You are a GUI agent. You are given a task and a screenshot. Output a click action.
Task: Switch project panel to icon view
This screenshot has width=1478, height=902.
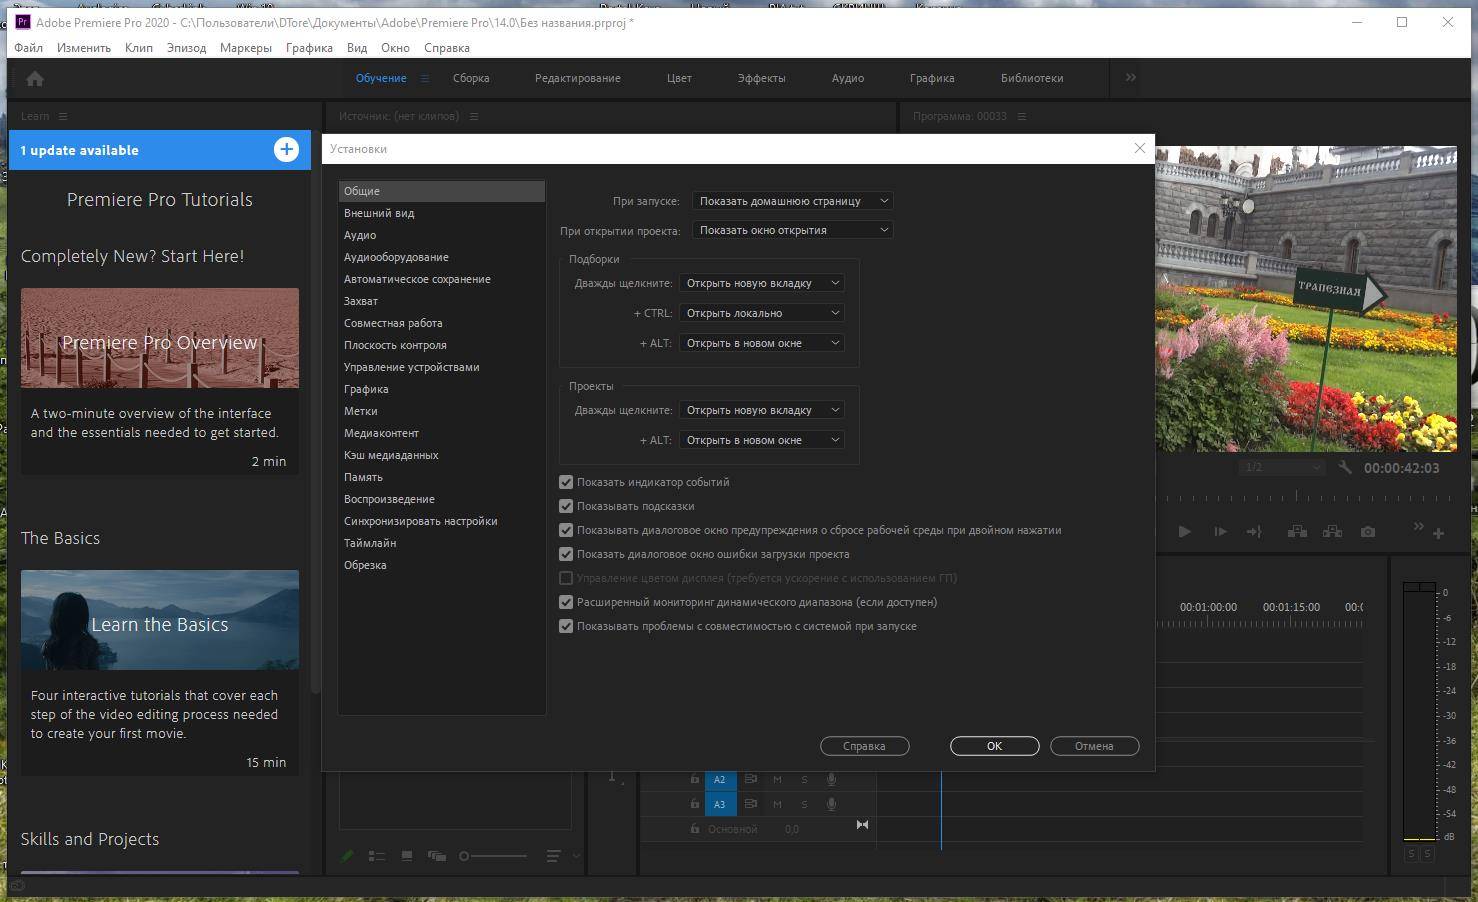click(407, 856)
